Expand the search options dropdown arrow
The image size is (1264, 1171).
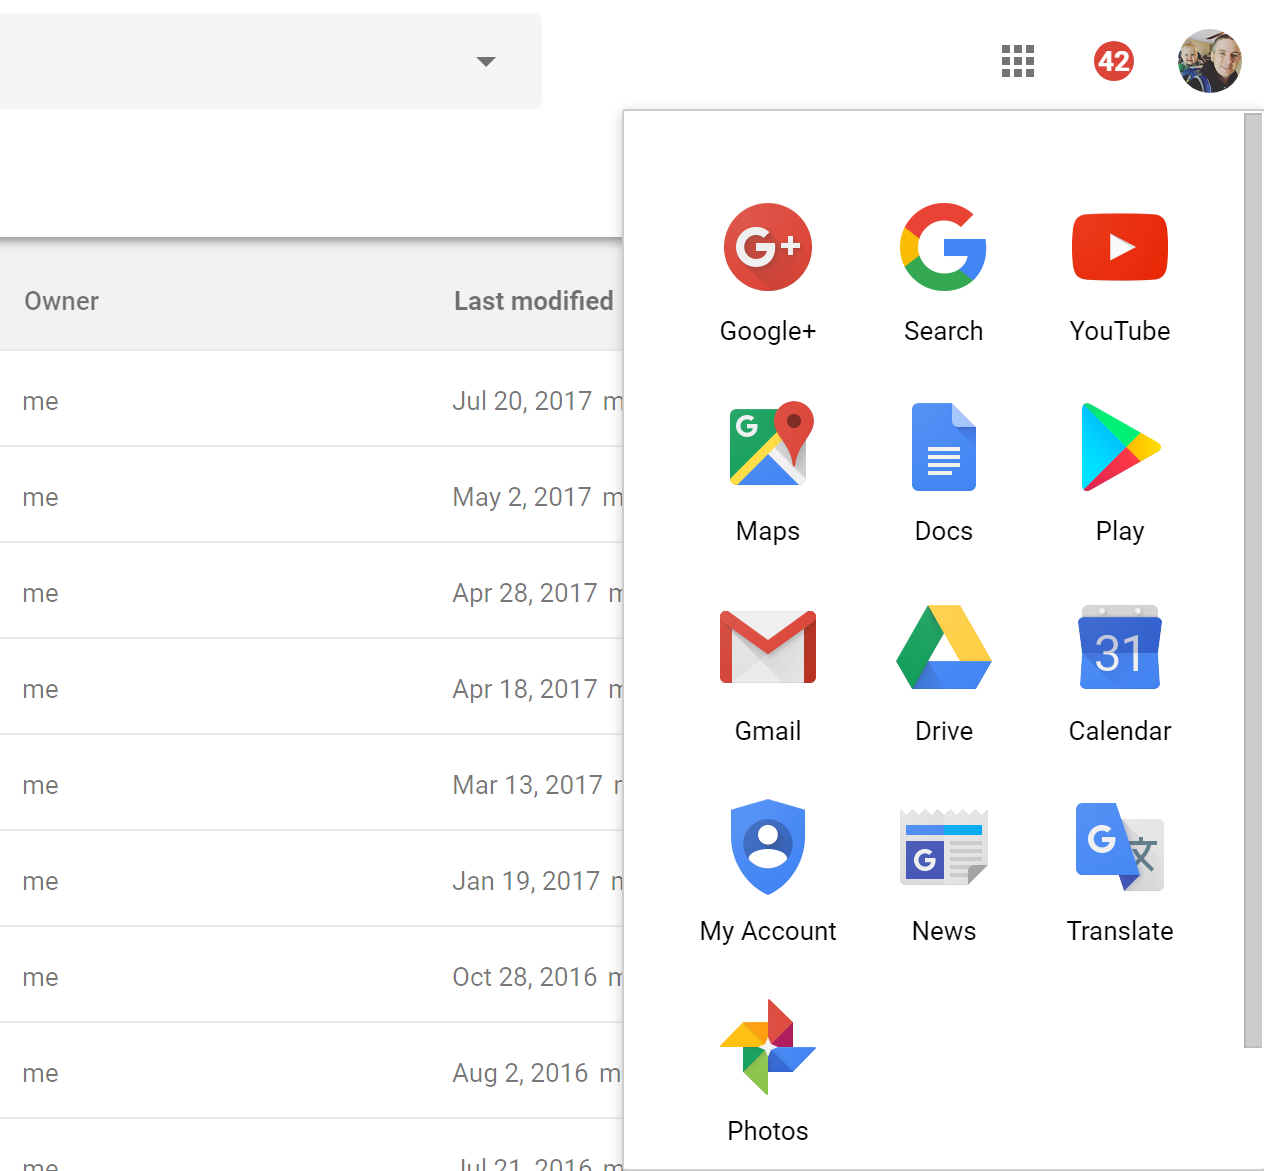(486, 61)
